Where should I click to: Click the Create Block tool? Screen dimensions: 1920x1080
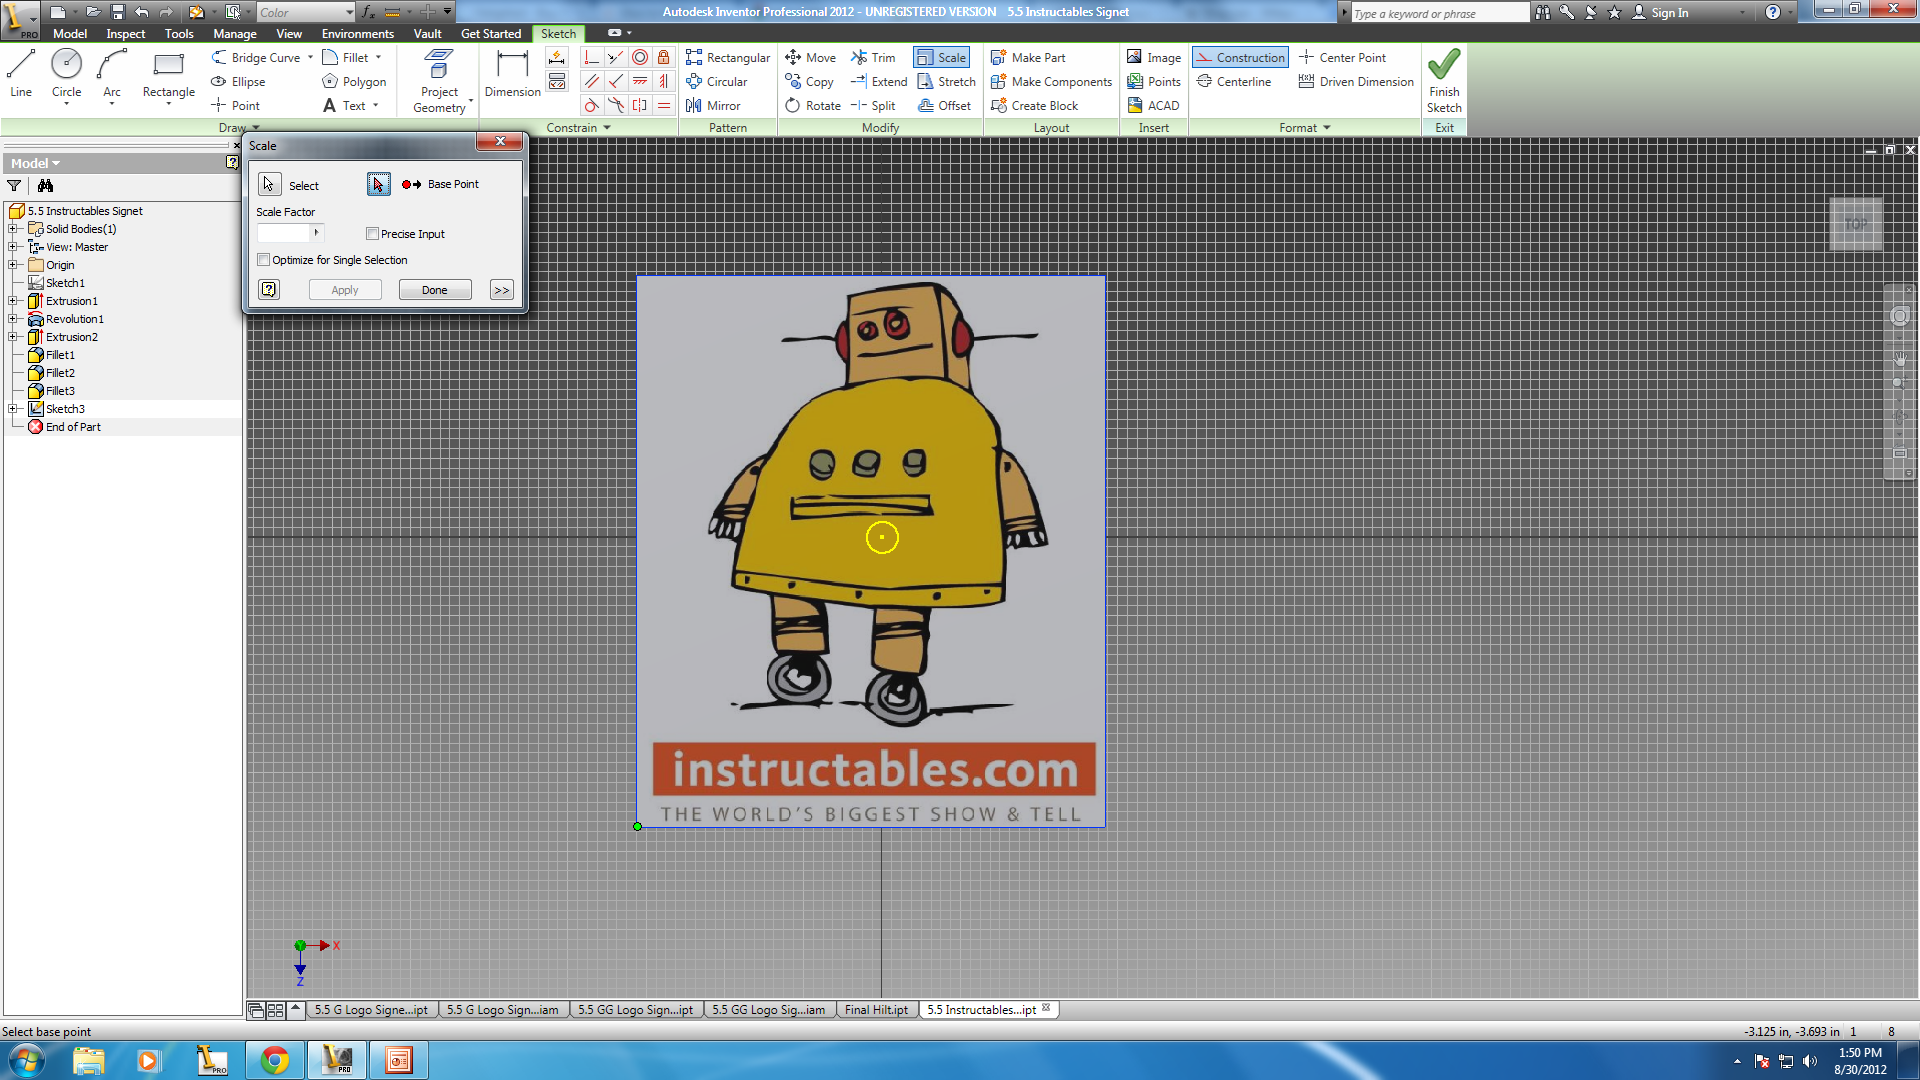tap(1034, 106)
